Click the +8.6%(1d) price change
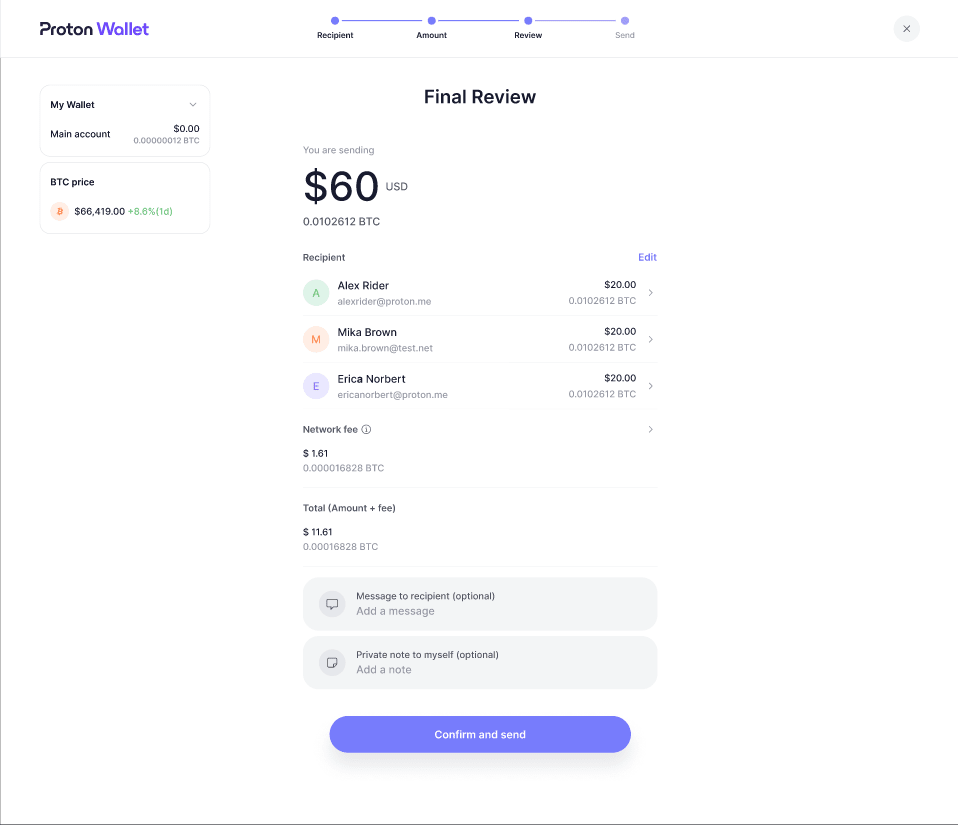 pos(150,211)
